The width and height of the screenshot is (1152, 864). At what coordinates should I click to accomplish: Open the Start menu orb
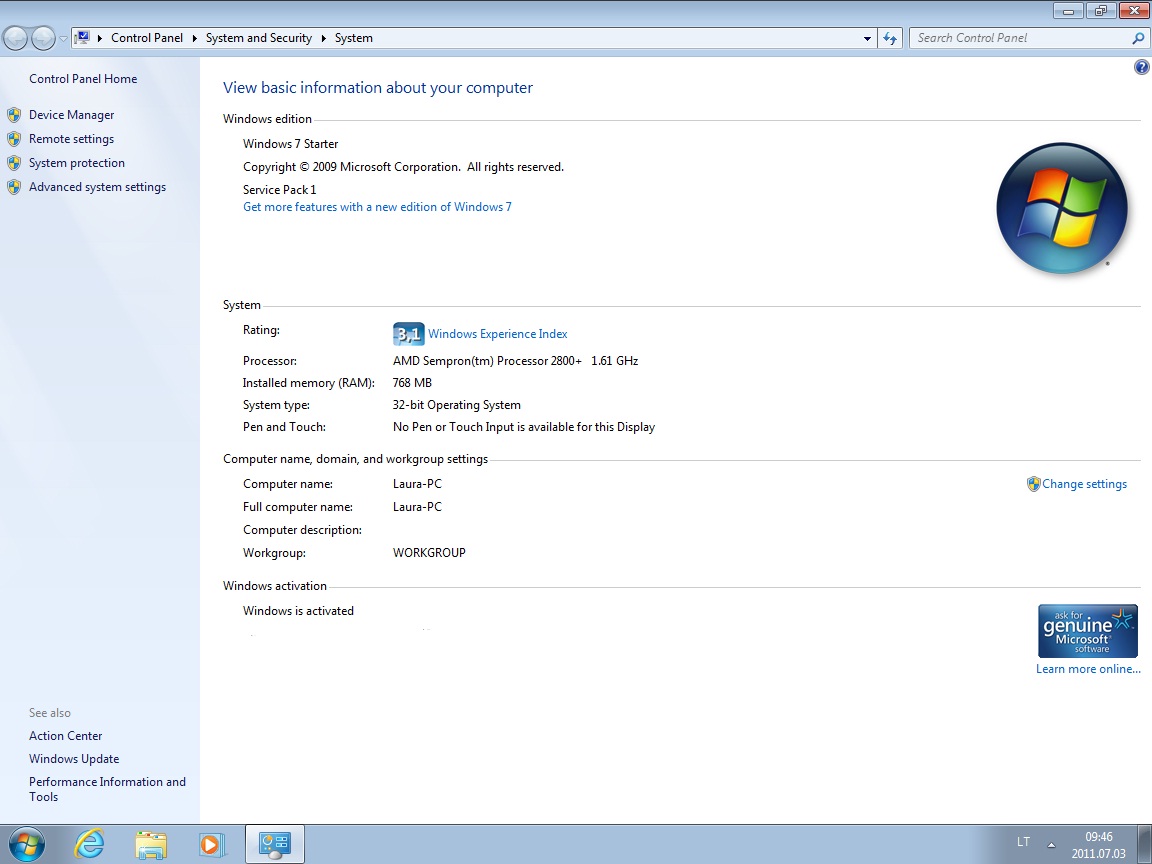(26, 844)
